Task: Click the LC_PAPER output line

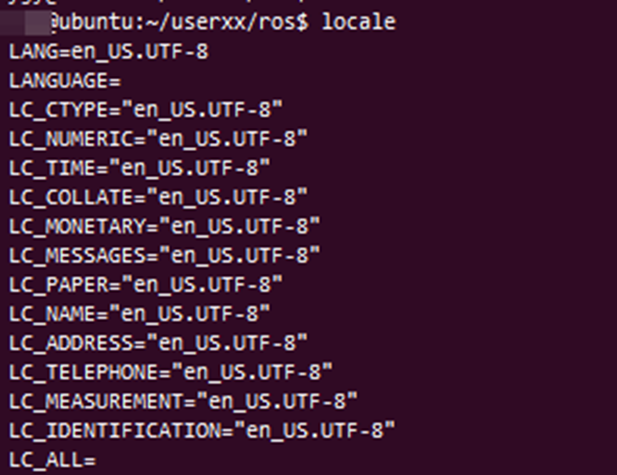Action: pyautogui.click(x=146, y=285)
